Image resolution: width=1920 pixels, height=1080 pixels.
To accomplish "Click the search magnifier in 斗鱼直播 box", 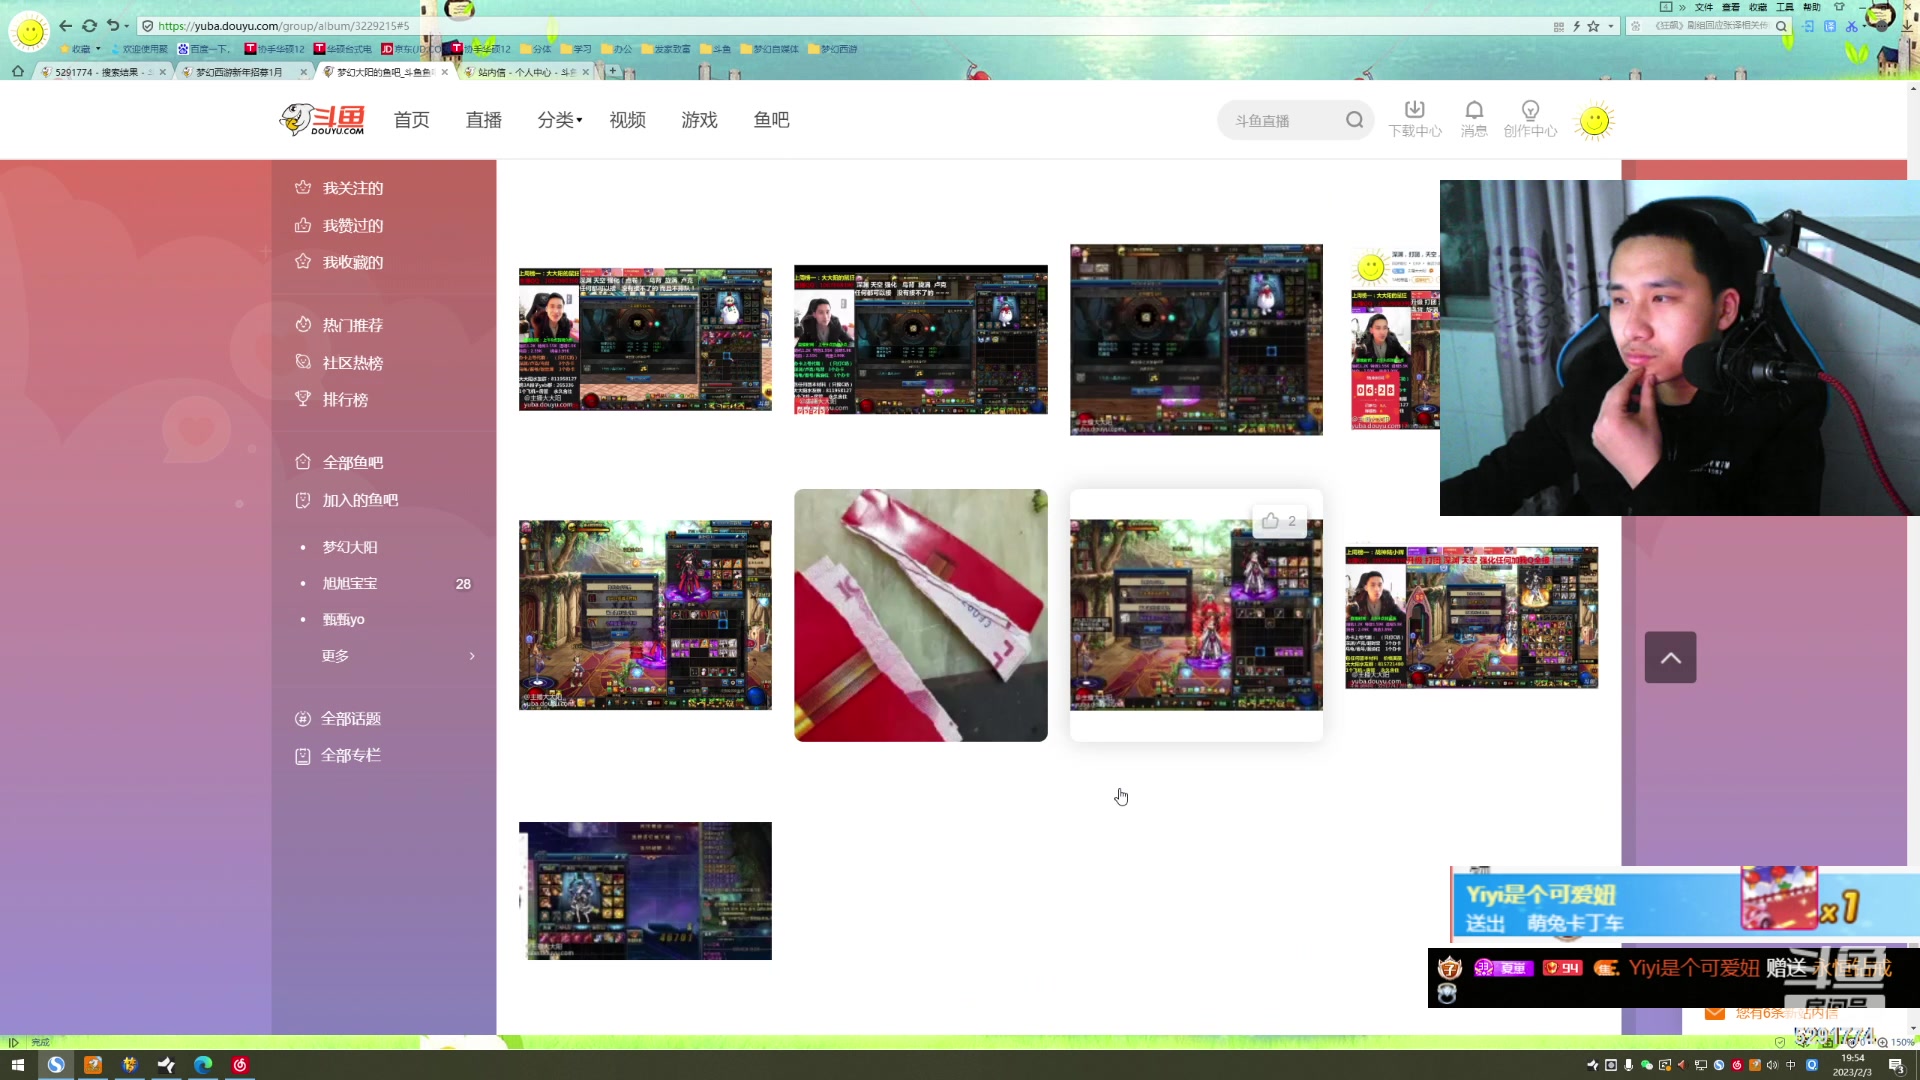I will [1354, 120].
